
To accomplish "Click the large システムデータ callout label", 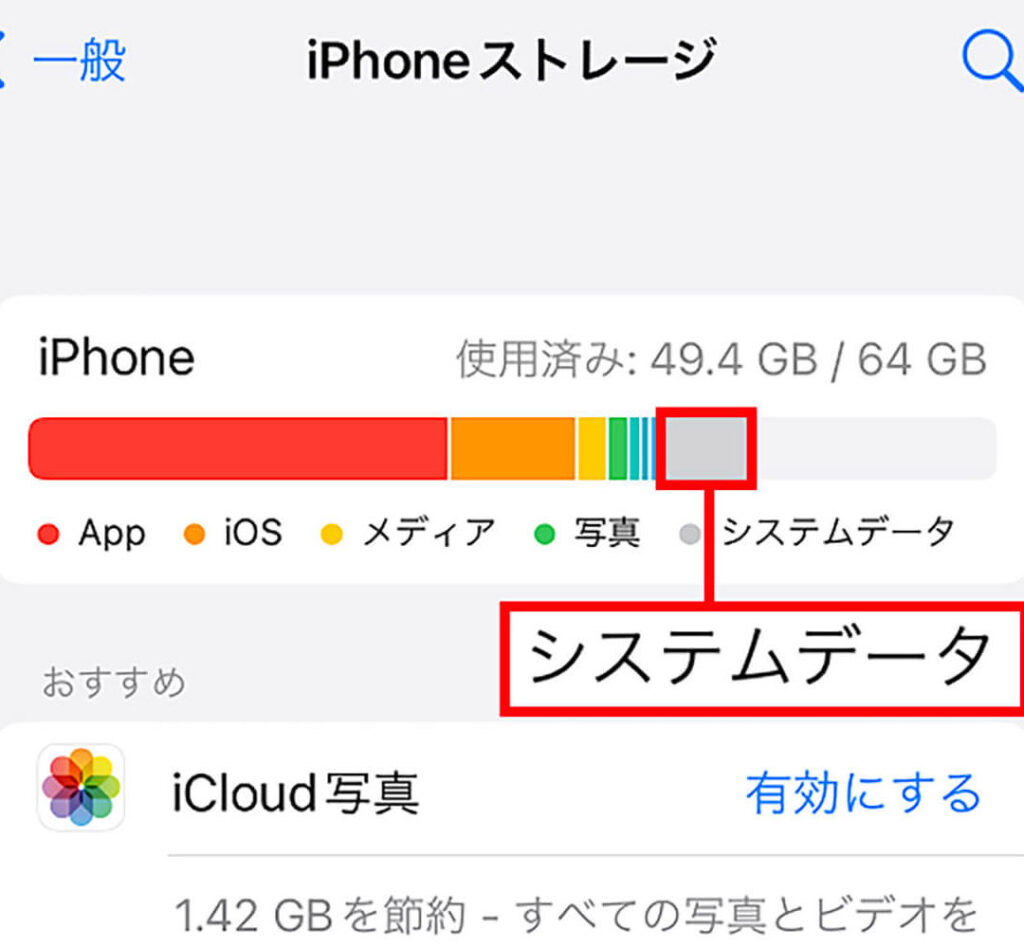I will pyautogui.click(x=761, y=659).
